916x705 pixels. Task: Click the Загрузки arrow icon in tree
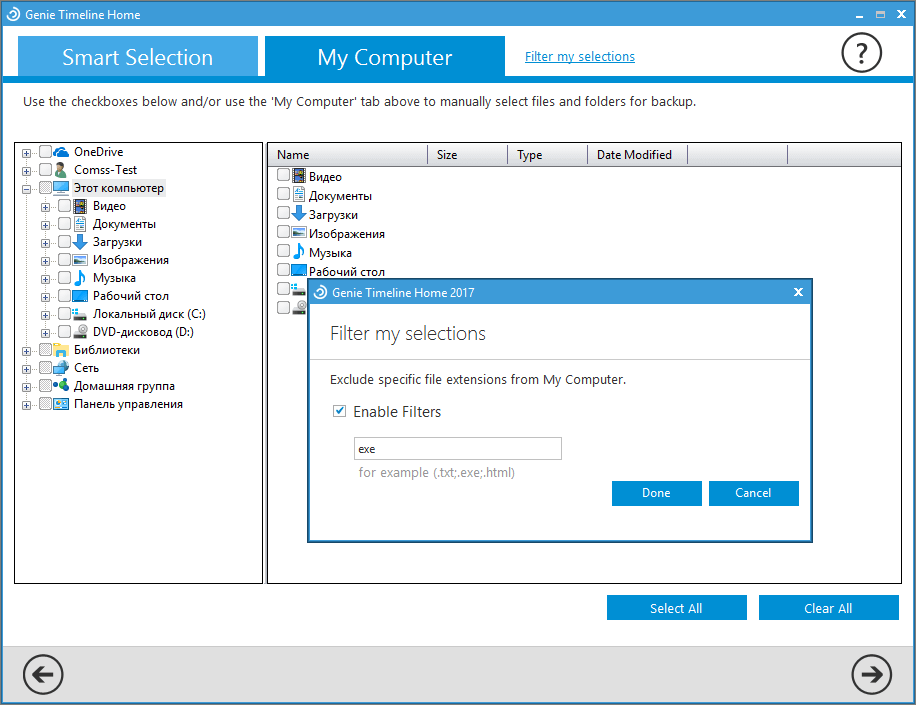point(80,242)
